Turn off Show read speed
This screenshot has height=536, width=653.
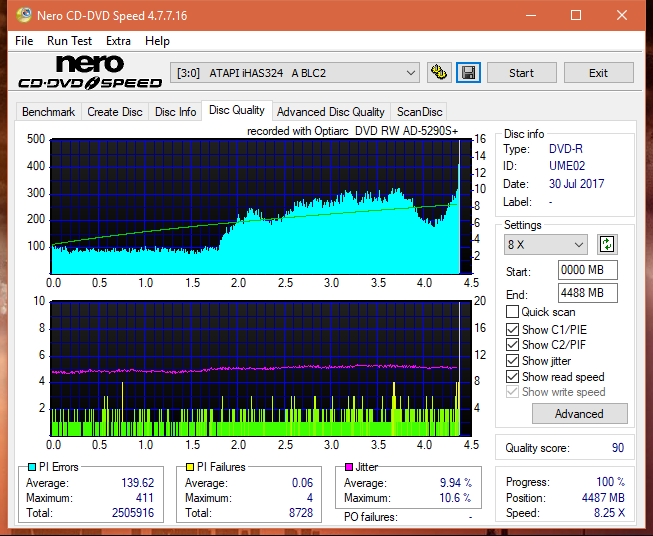click(512, 376)
